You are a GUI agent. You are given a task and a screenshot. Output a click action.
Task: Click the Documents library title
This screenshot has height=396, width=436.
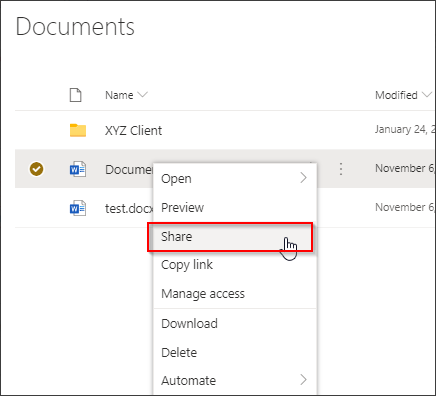point(75,27)
